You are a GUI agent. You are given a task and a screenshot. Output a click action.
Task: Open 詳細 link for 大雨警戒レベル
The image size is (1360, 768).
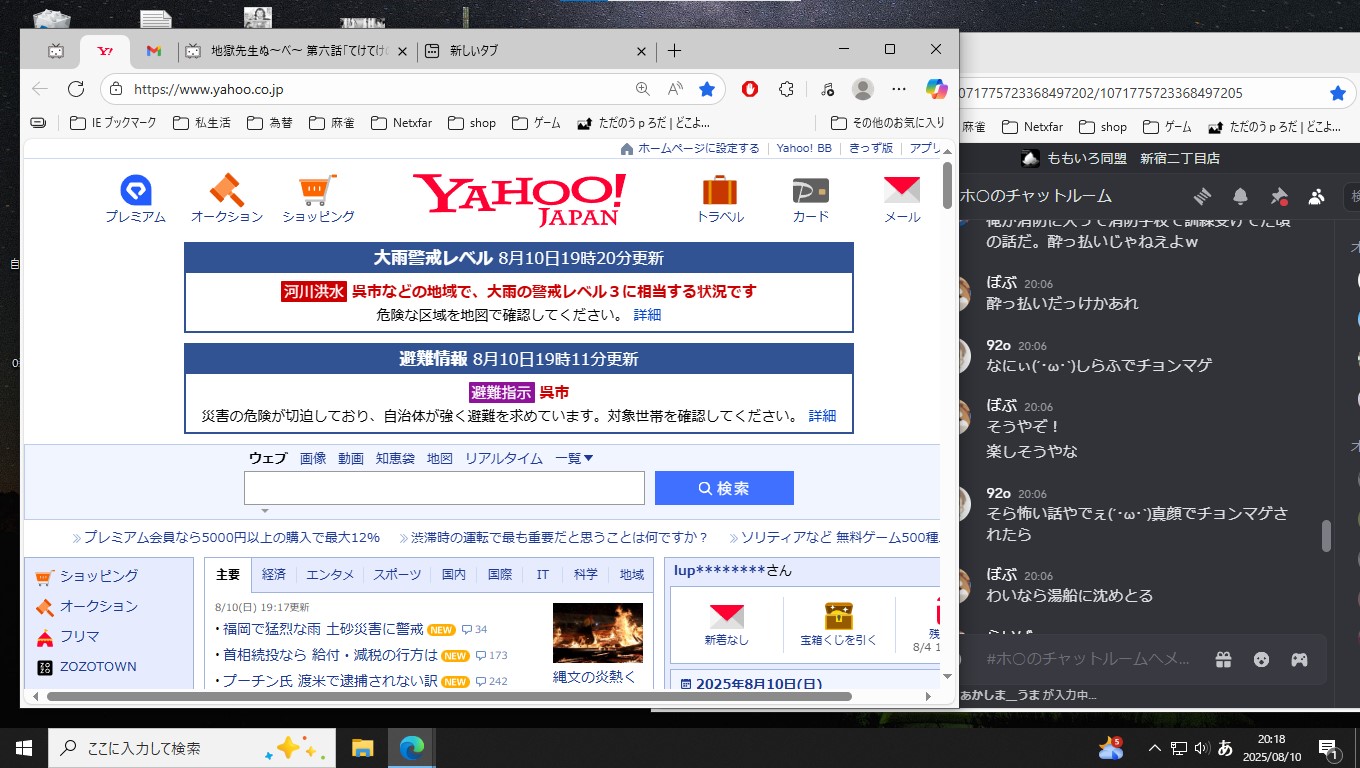point(647,314)
